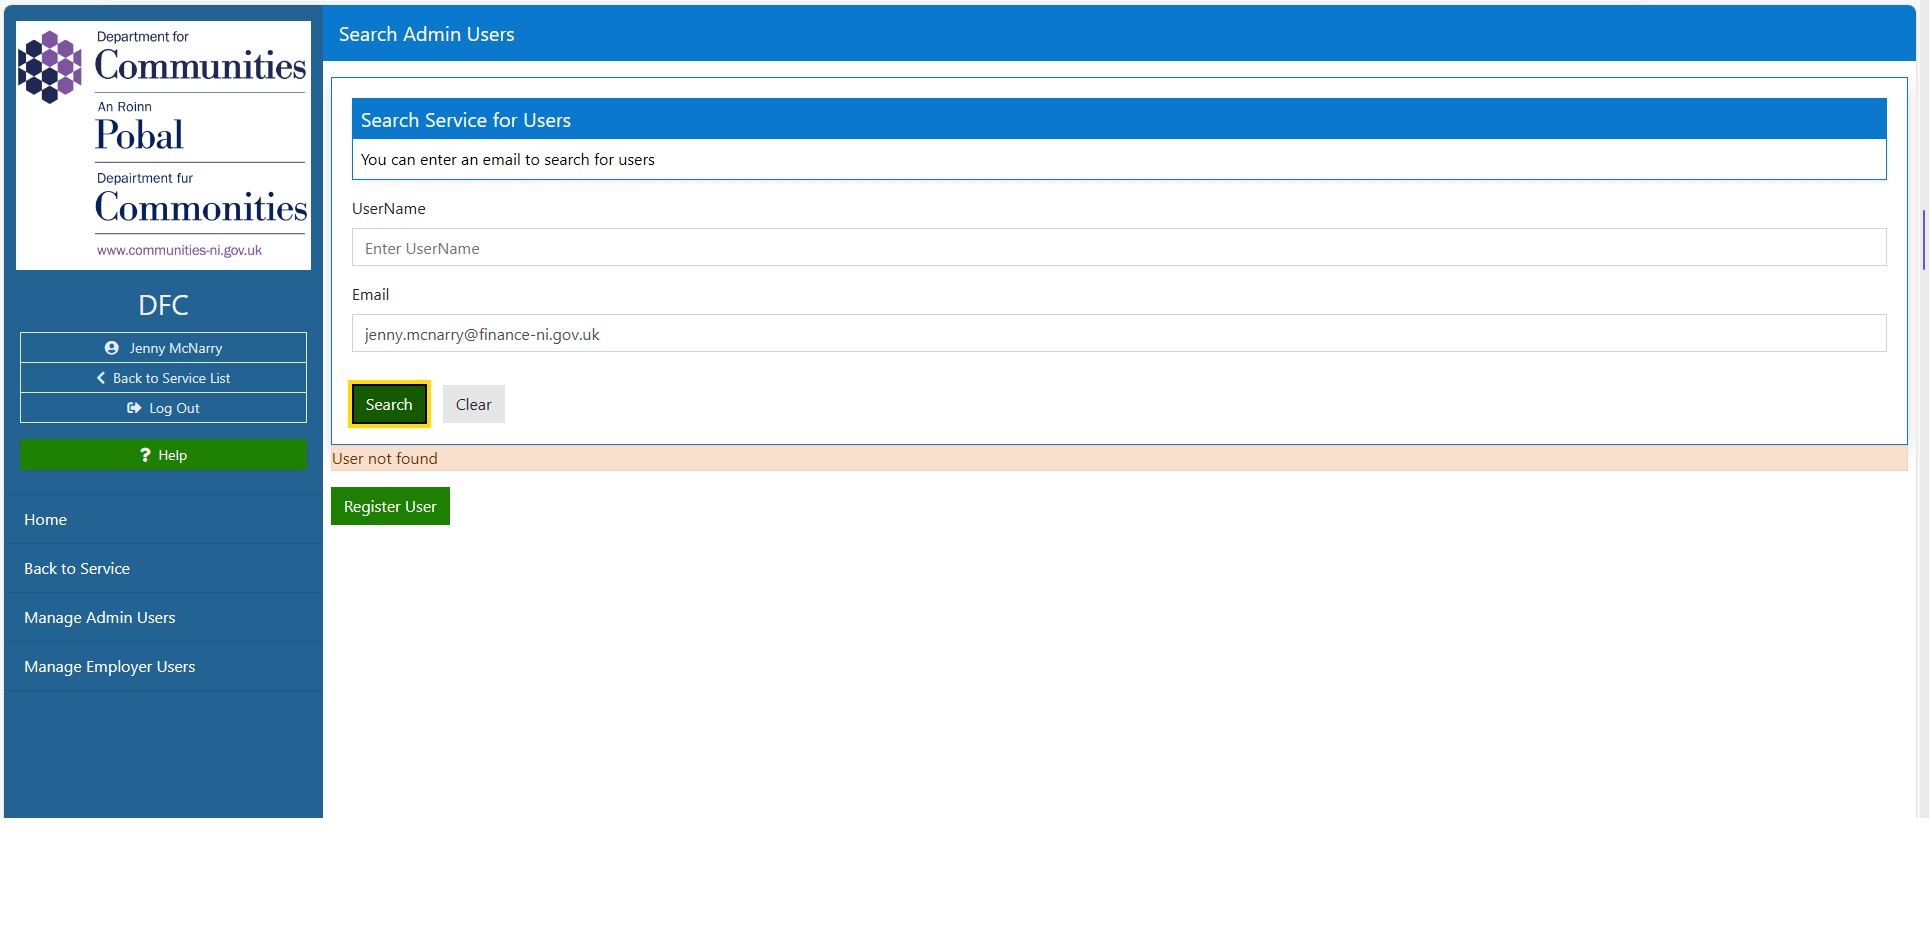Click the Department for Communities hexagon logo

[x=49, y=67]
